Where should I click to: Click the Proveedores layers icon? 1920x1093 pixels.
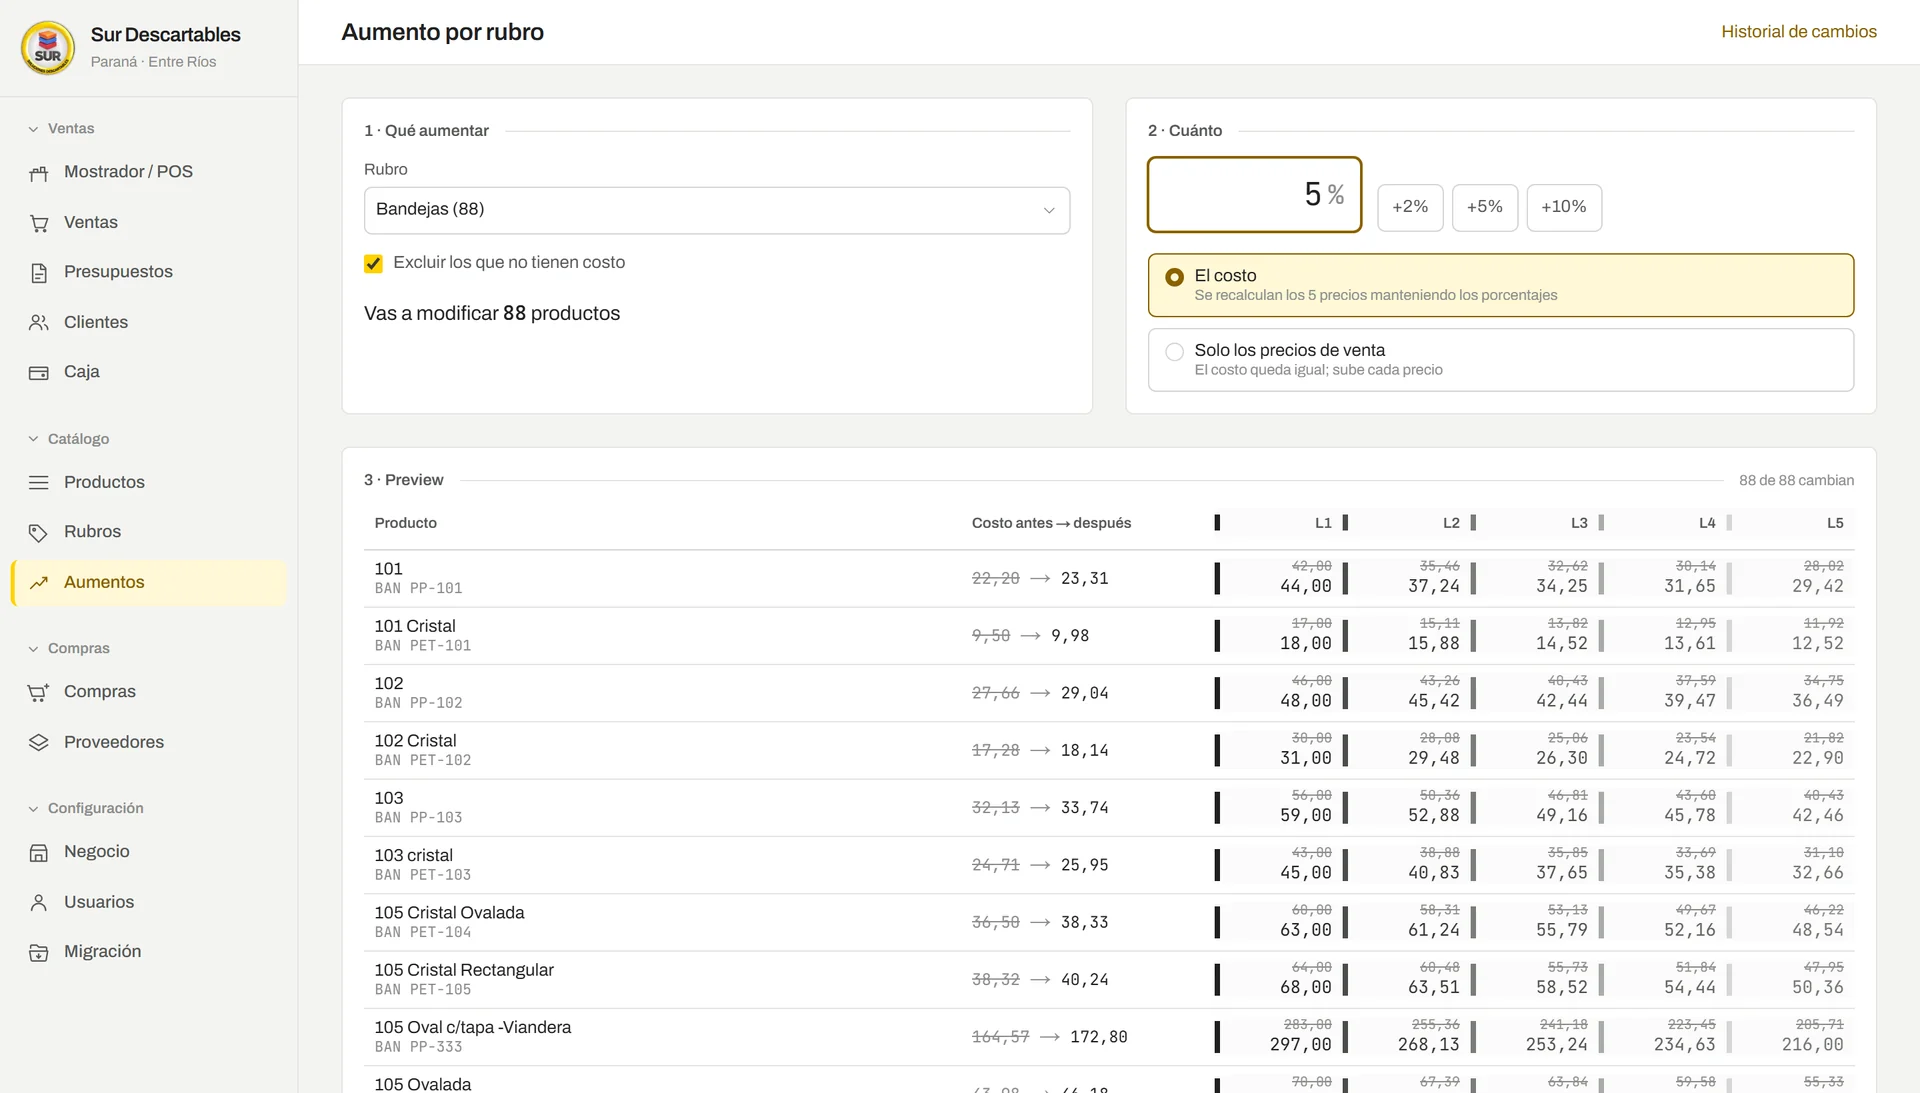(x=39, y=742)
